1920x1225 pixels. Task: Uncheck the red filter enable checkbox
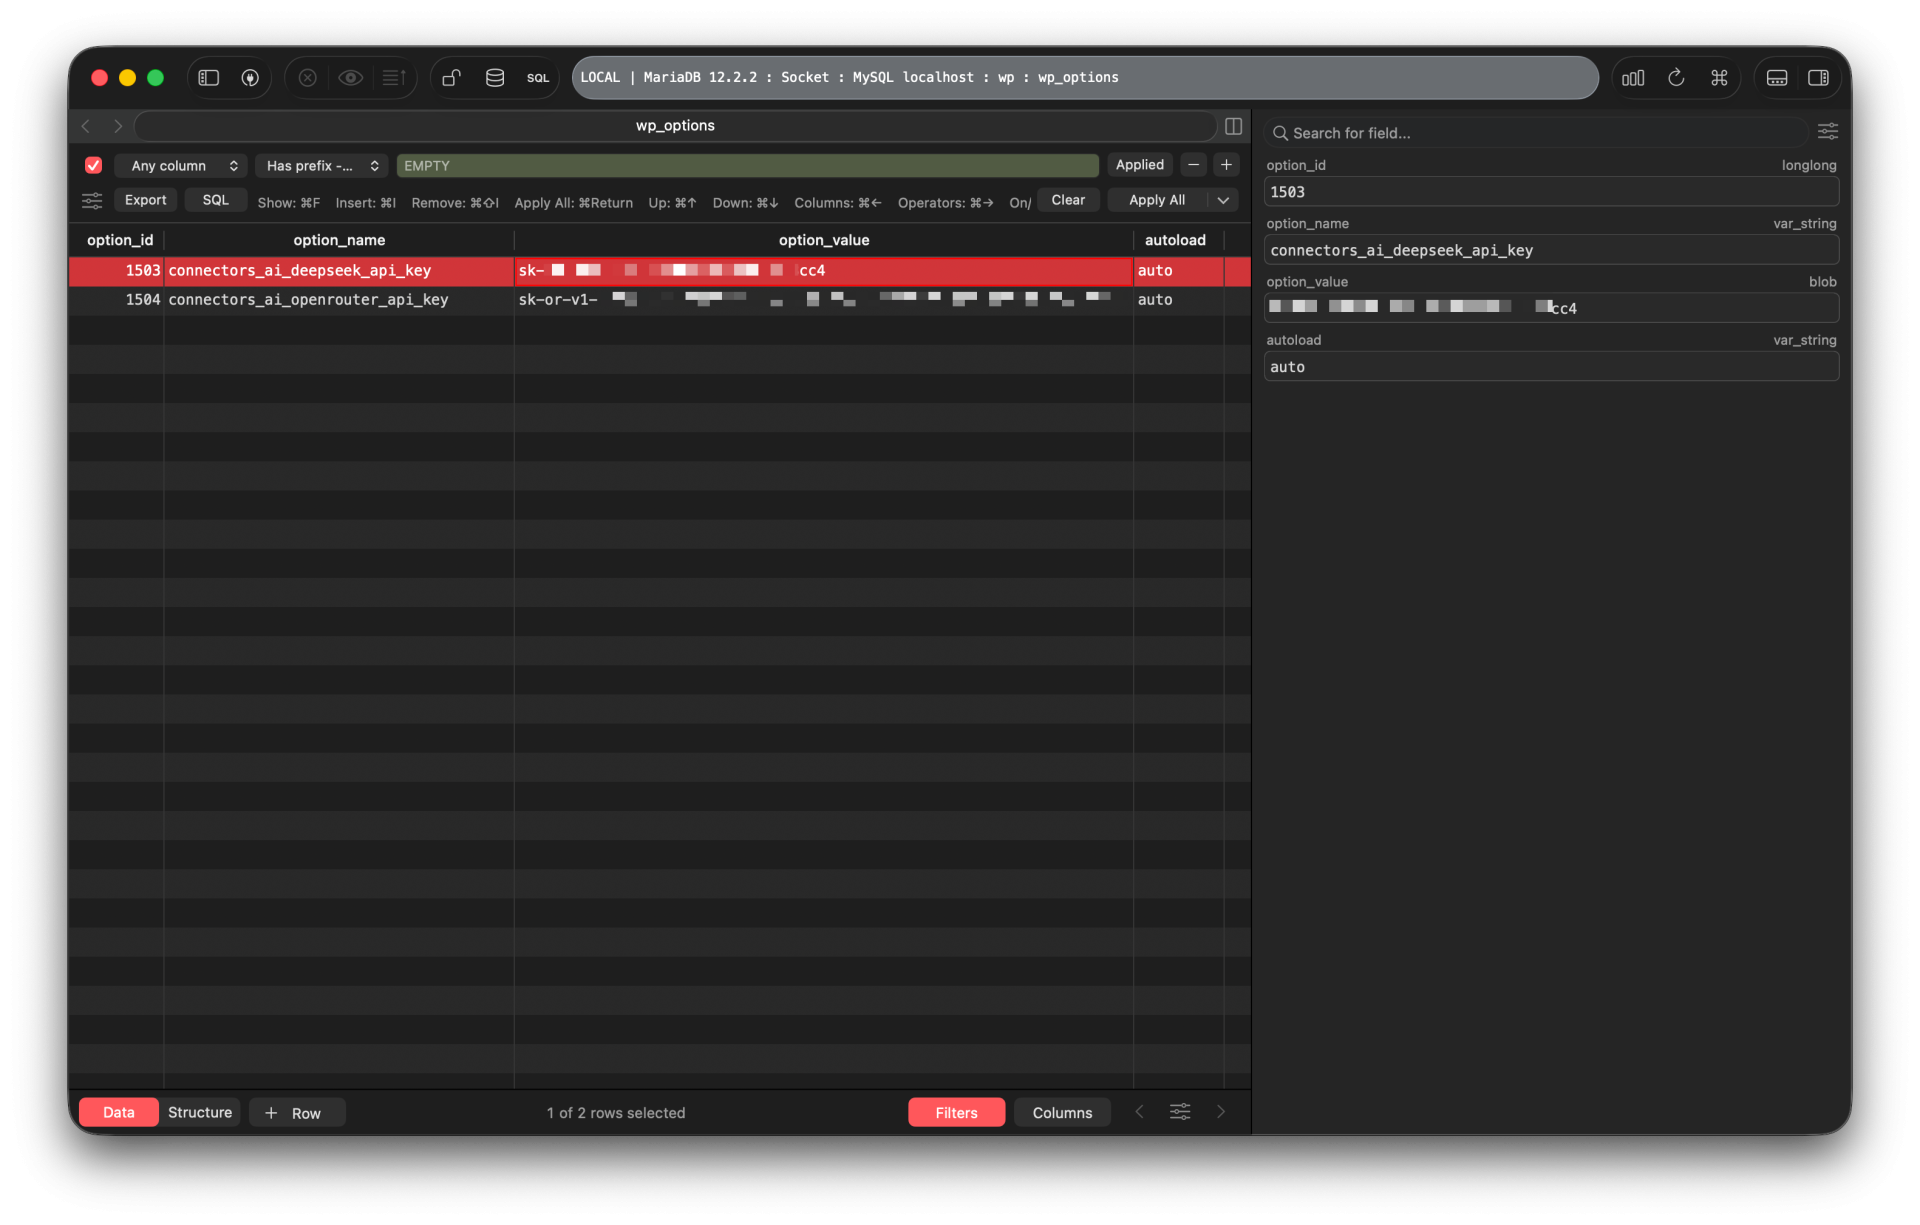coord(93,166)
